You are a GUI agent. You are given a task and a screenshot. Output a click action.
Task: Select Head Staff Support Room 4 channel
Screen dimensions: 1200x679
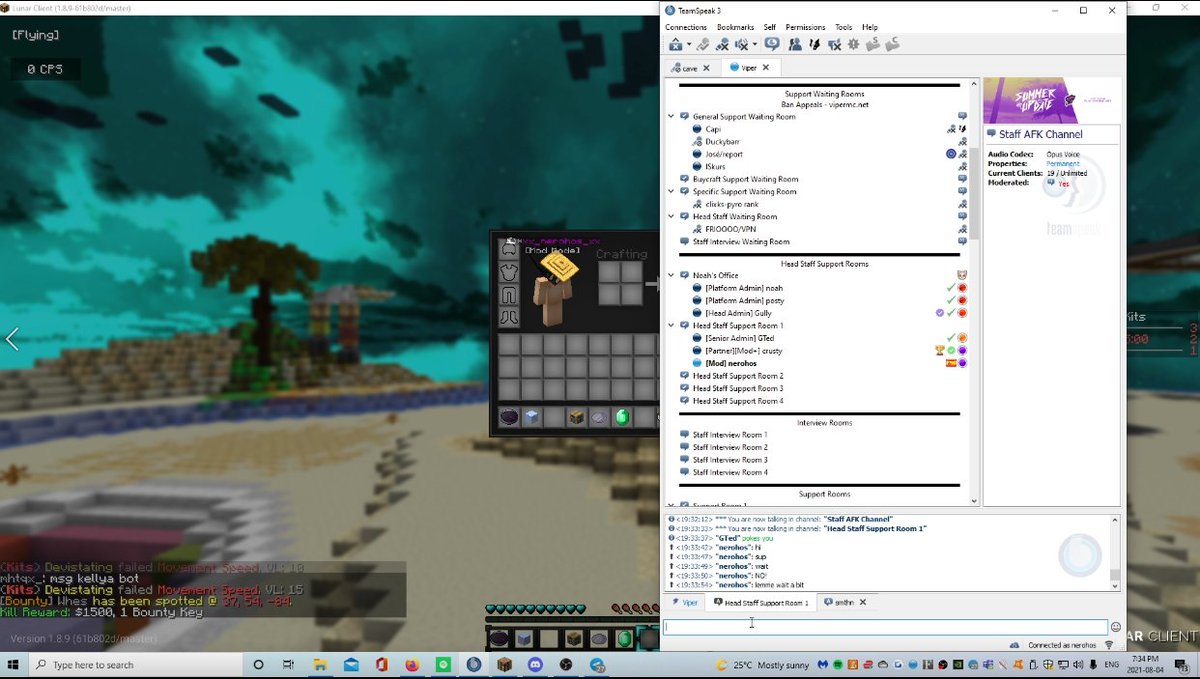[x=738, y=401]
